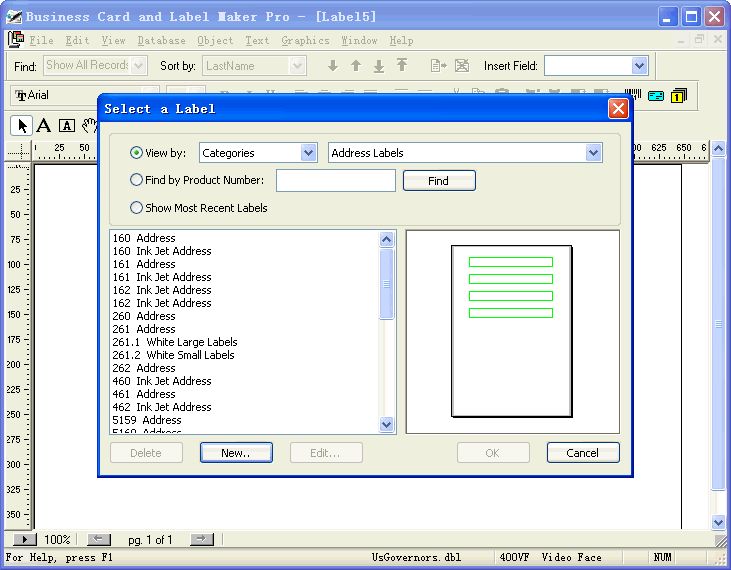Click the ruler origin crosshair corner
This screenshot has height=570, width=731.
19,151
